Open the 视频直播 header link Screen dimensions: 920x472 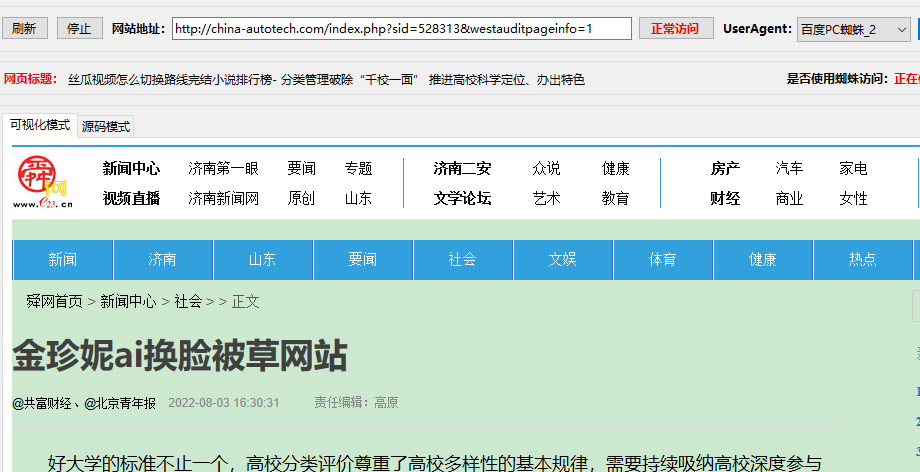click(x=131, y=198)
